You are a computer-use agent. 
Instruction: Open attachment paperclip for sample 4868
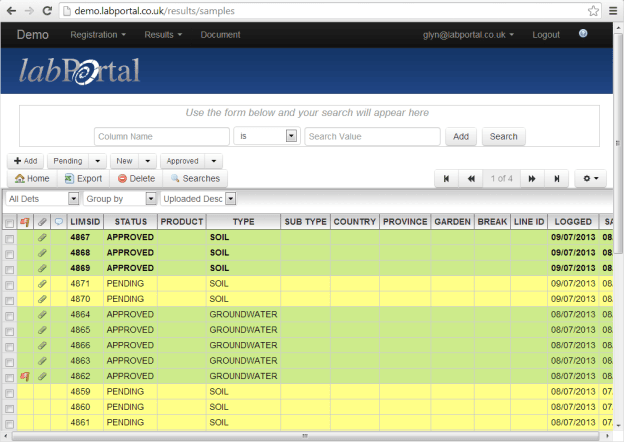42,253
